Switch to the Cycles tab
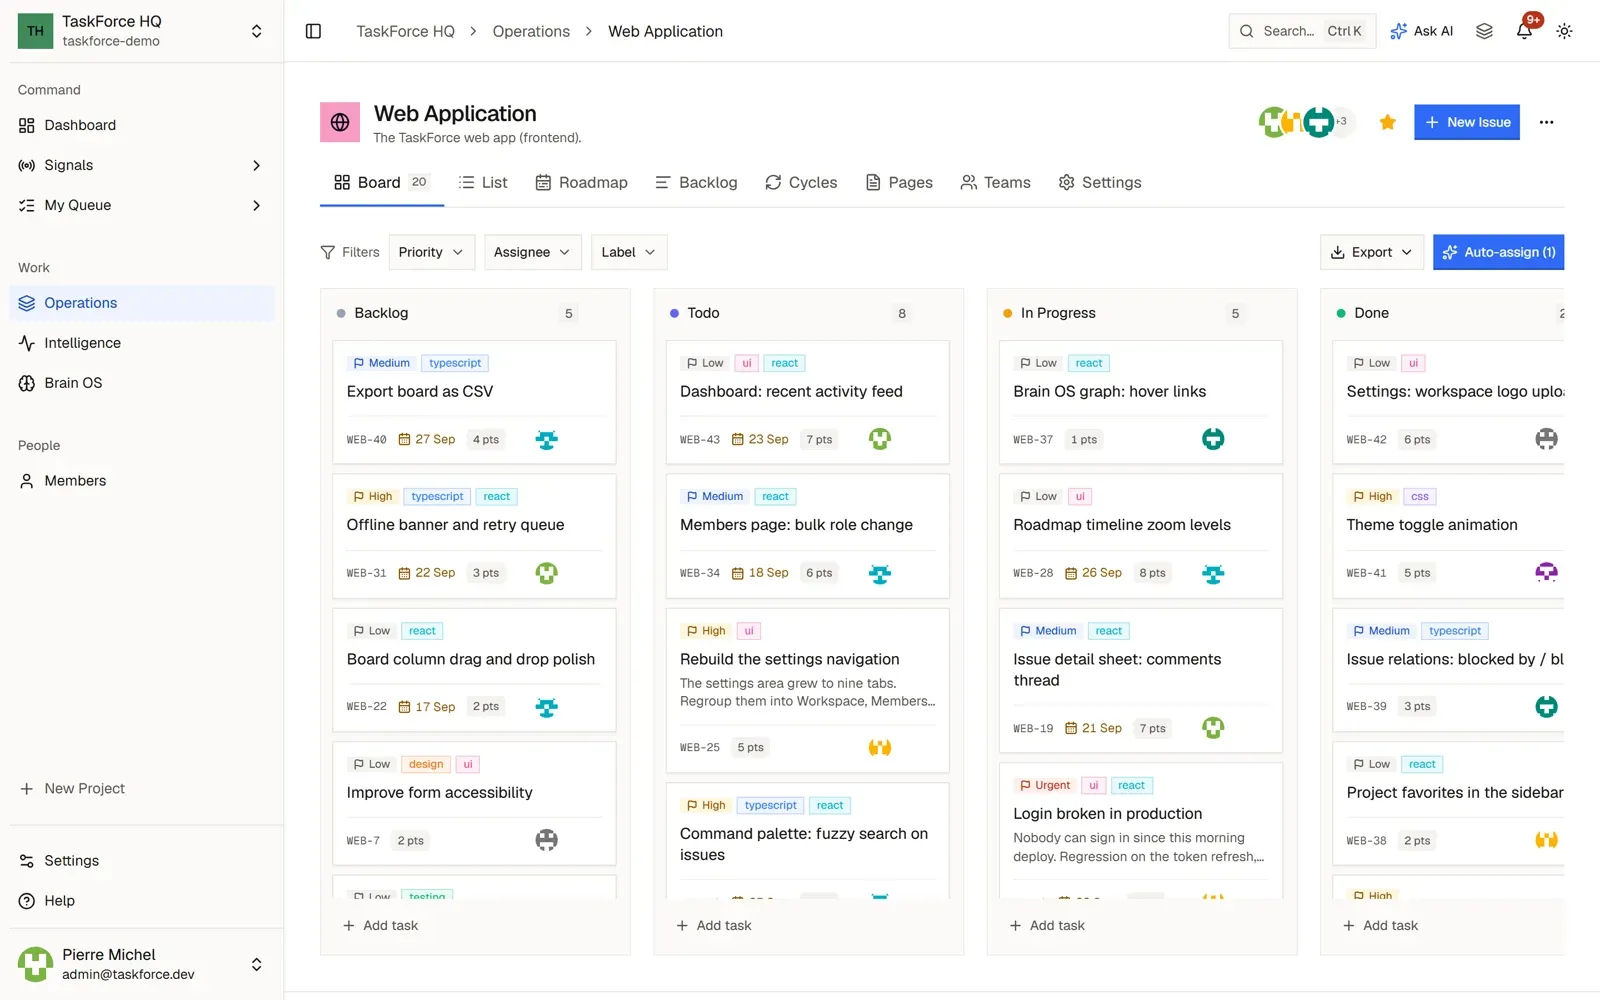Viewport: 1600px width, 1000px height. click(x=801, y=182)
